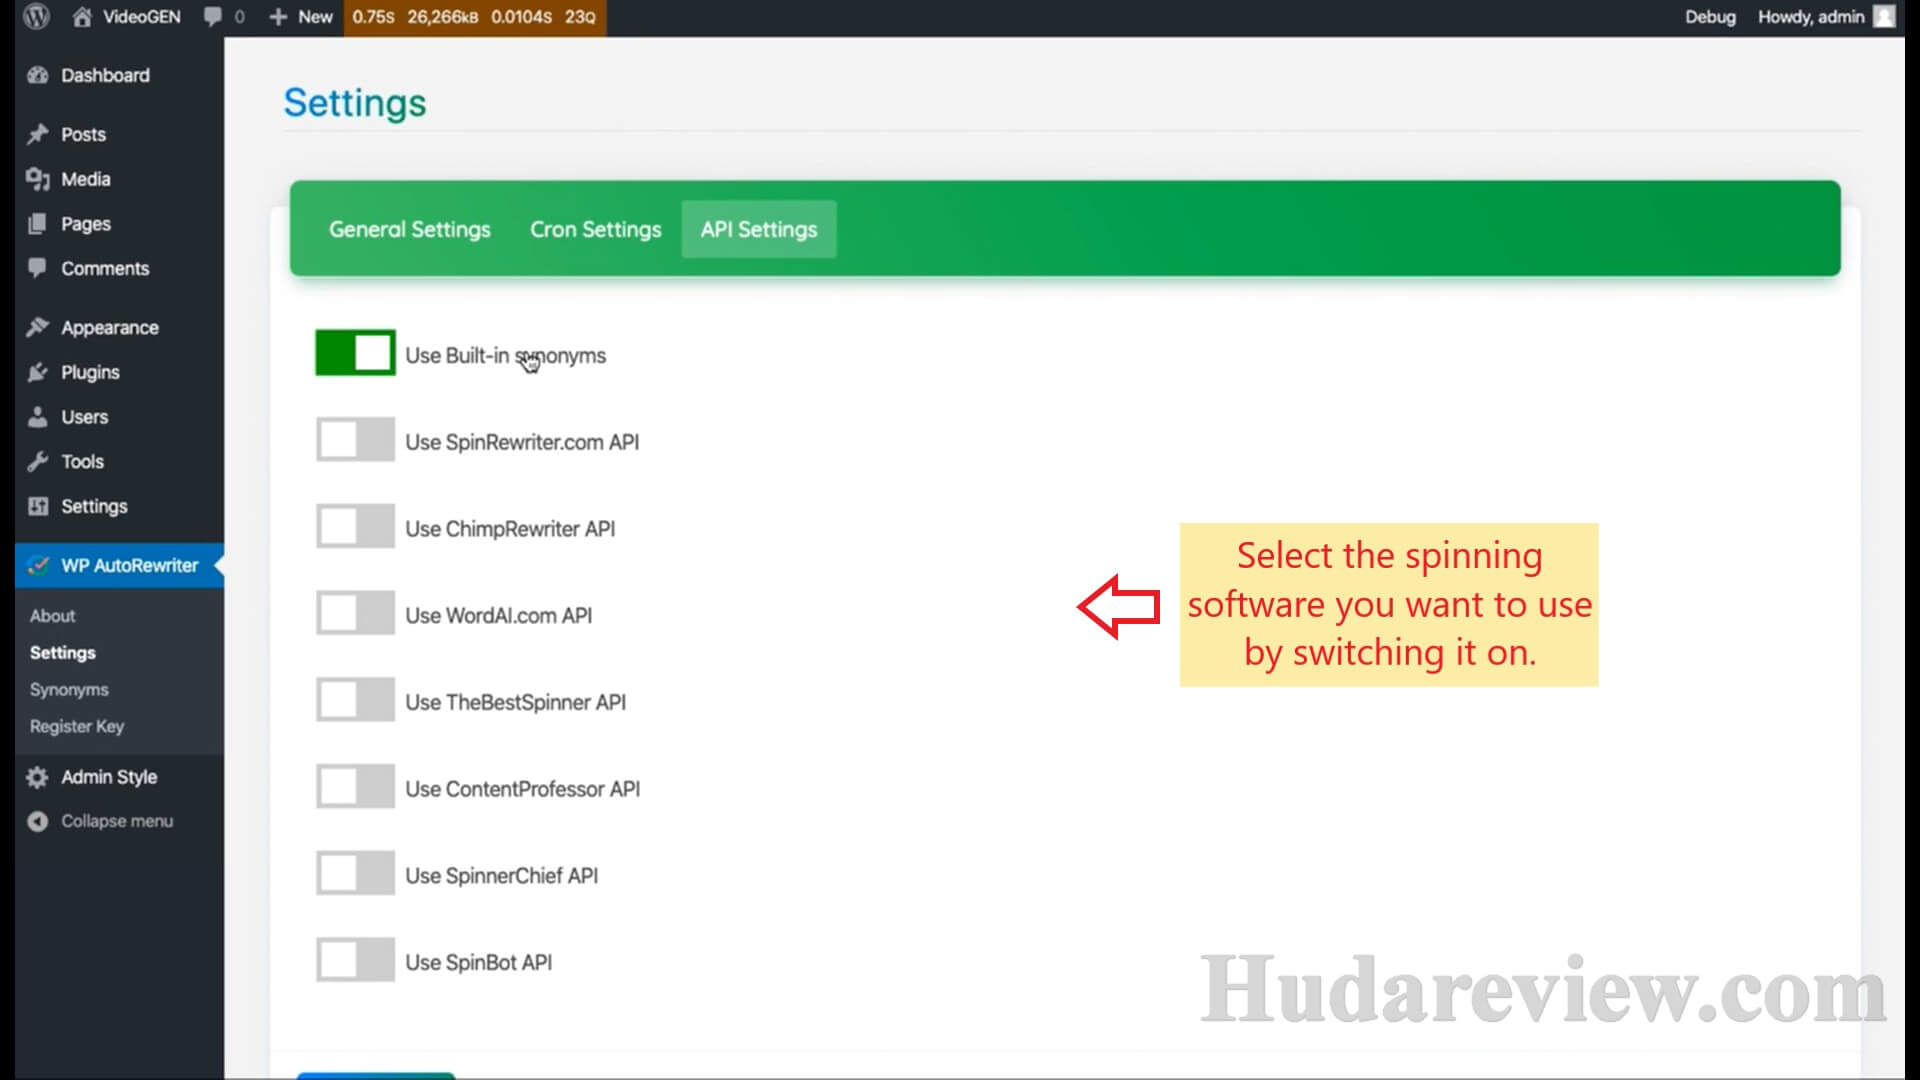Screen dimensions: 1920x1080
Task: Enable Use ChimpRewriter API toggle
Action: point(355,526)
